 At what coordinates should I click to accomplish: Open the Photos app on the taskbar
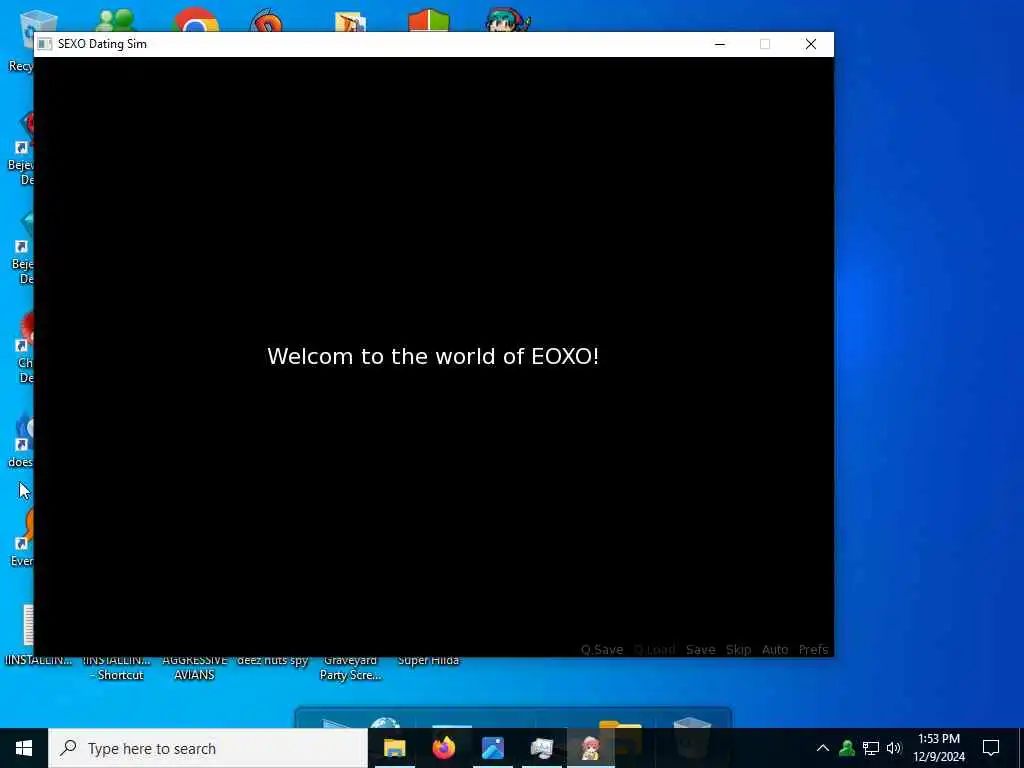(493, 748)
